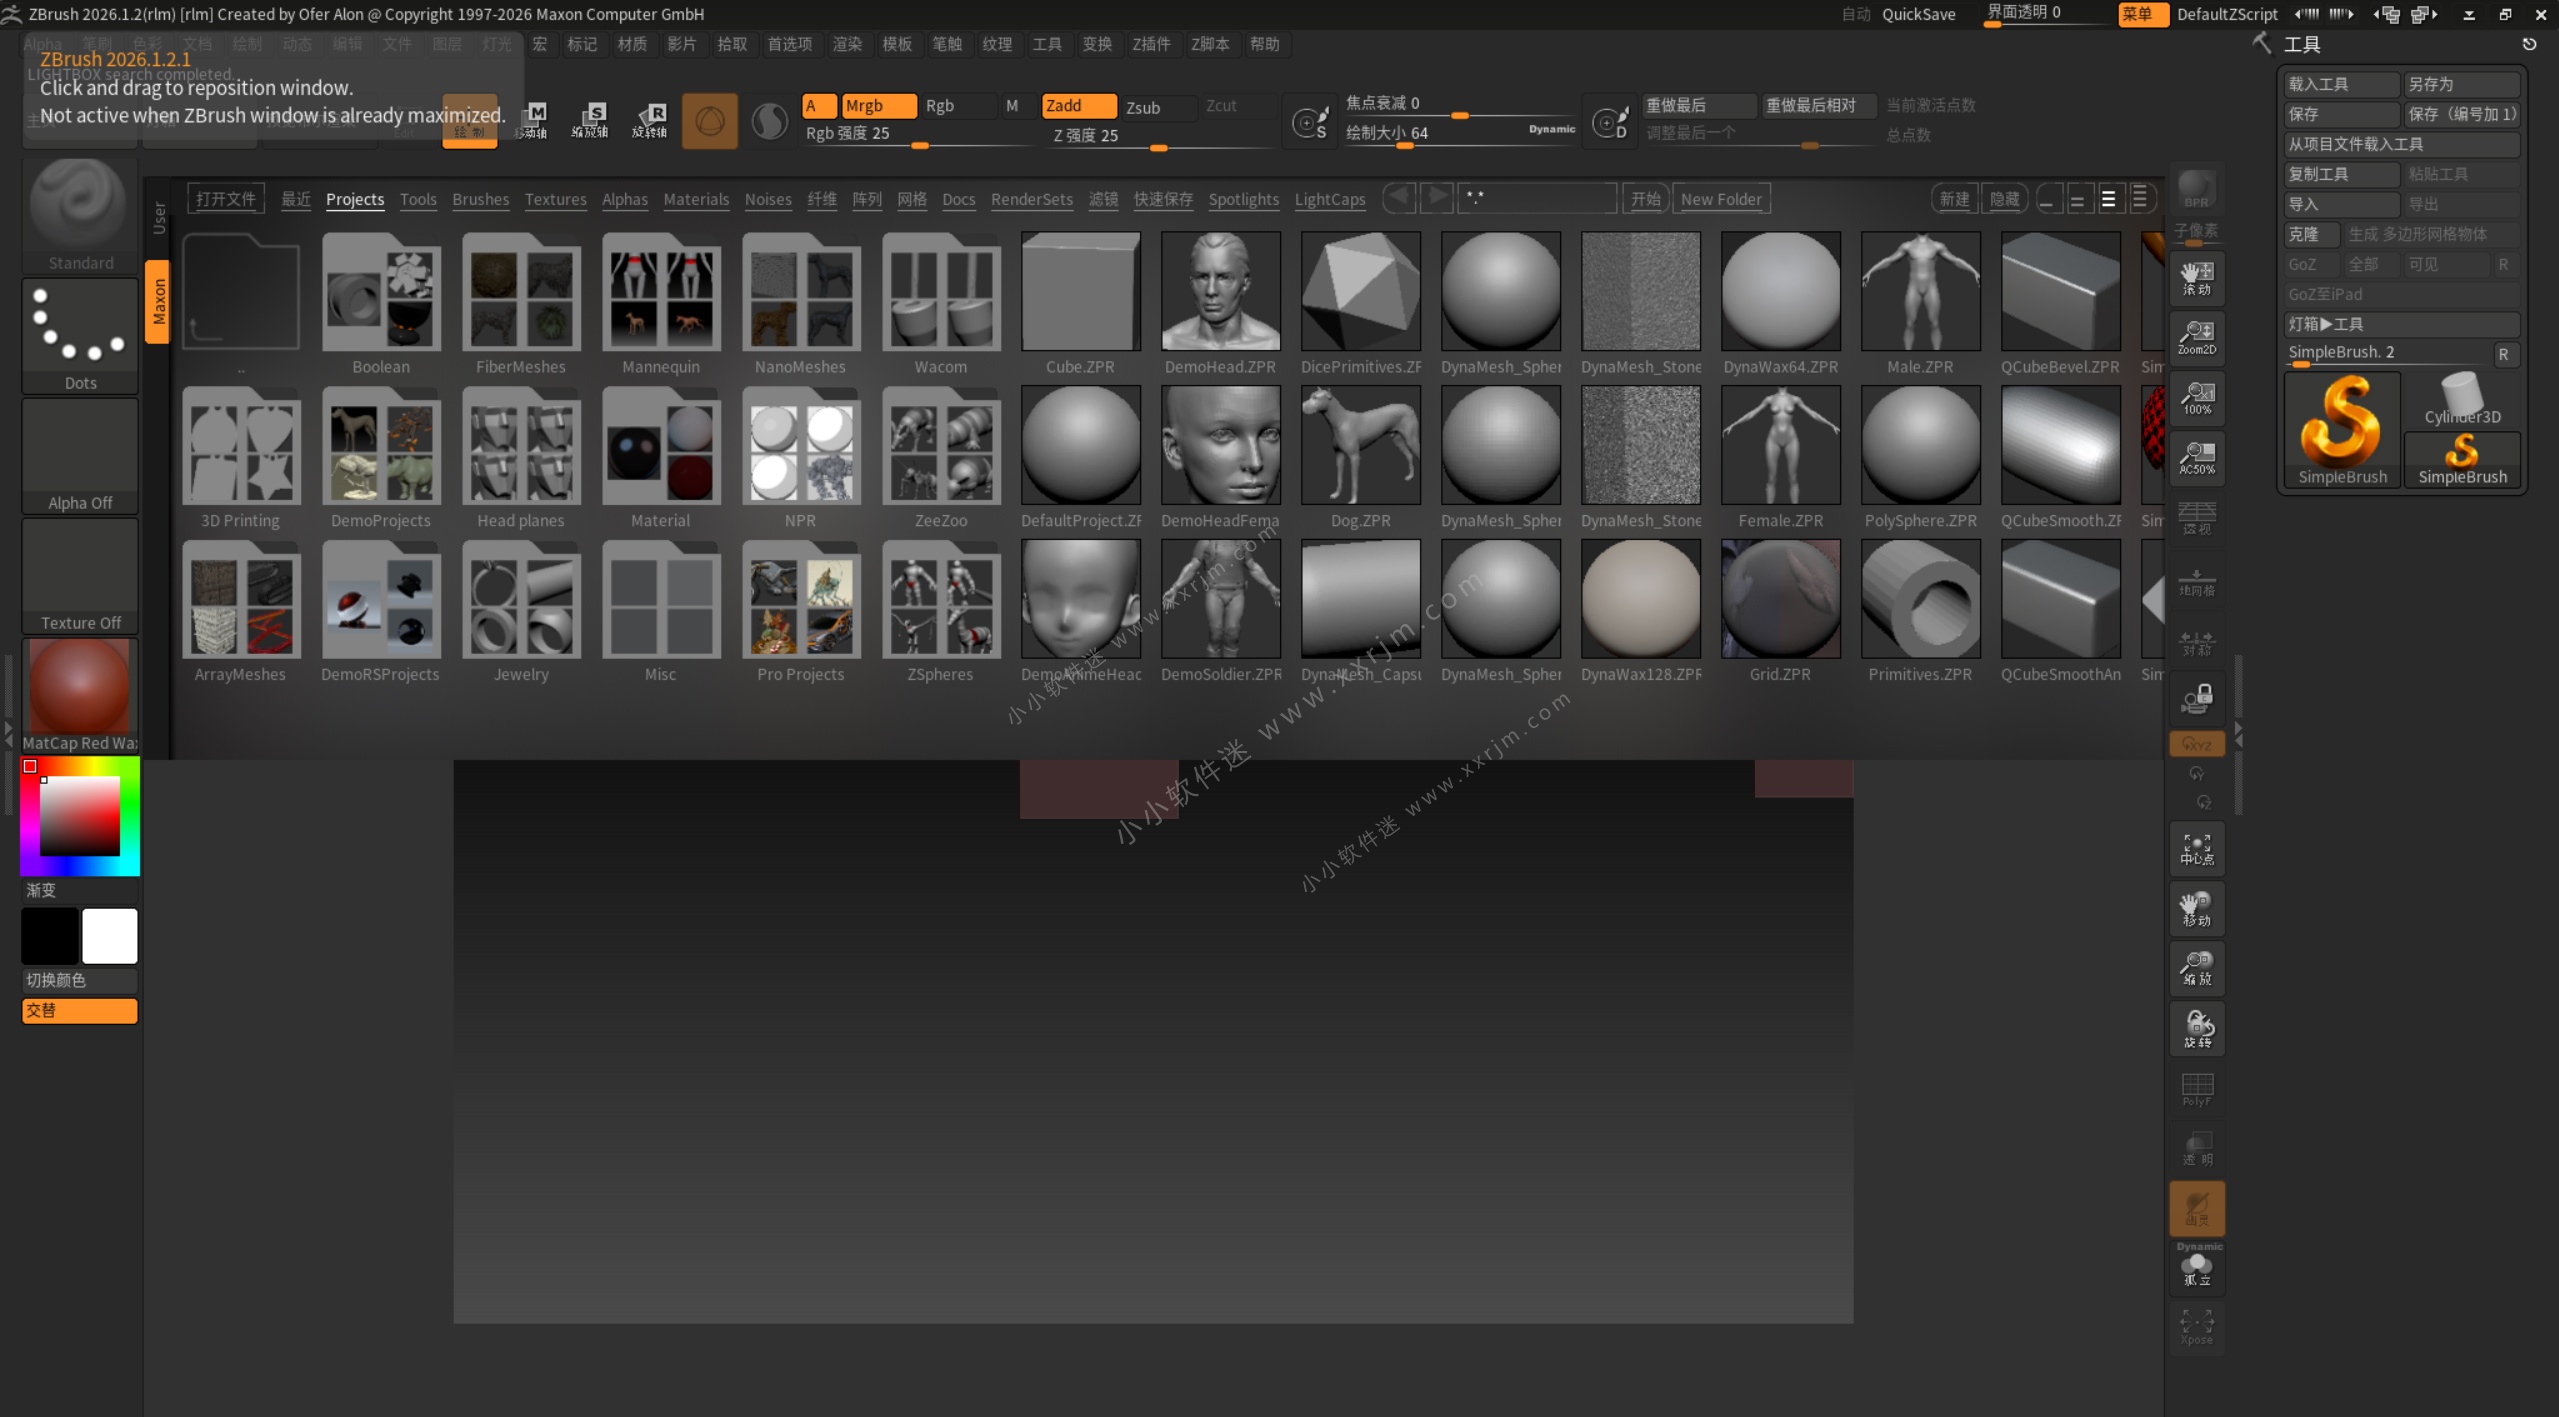Screen dimensions: 2559x1417
Task: Pick a color in the color picker square
Action: [x=79, y=816]
